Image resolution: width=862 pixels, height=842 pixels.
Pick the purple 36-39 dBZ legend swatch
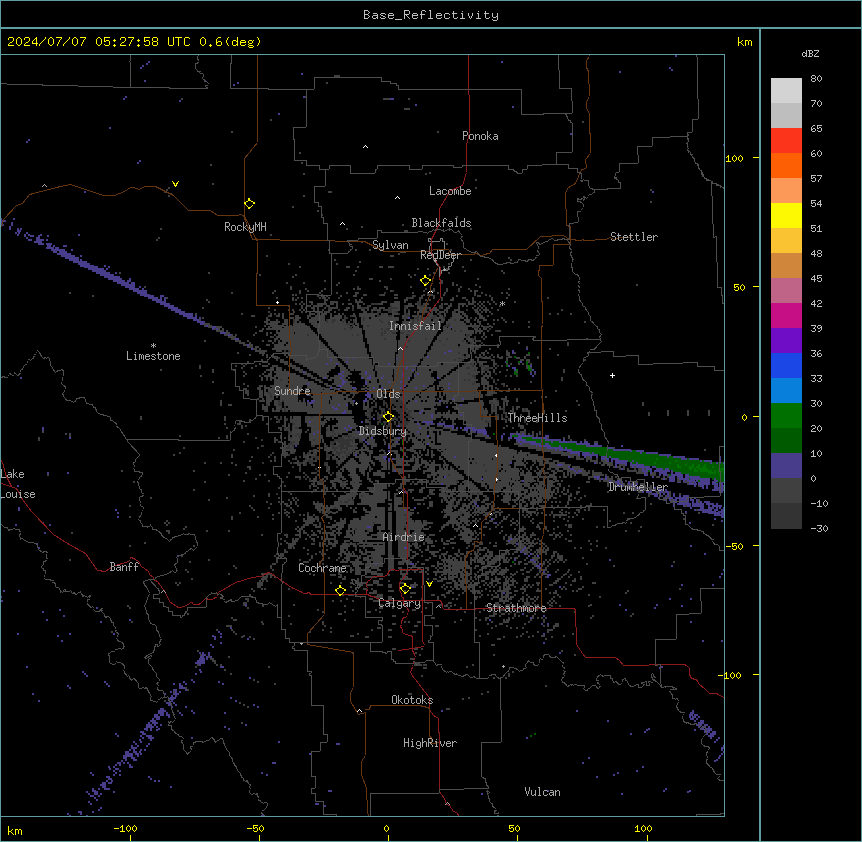(x=786, y=341)
